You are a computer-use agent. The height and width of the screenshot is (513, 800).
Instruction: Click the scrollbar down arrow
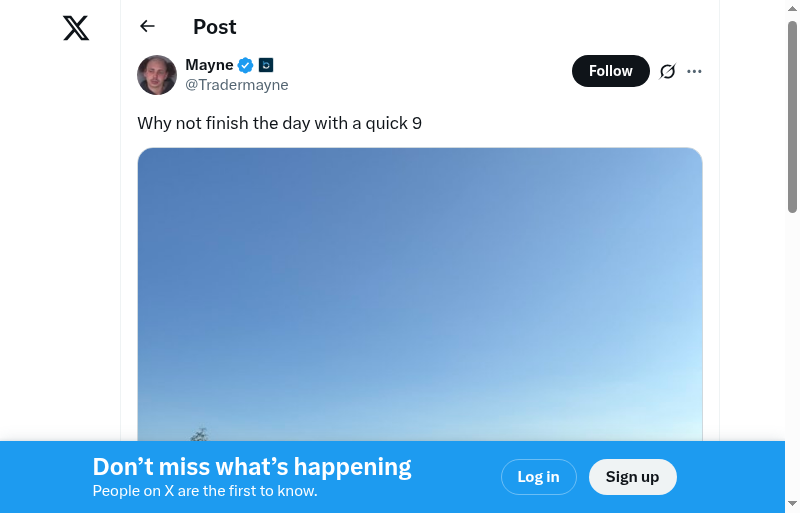(x=792, y=503)
